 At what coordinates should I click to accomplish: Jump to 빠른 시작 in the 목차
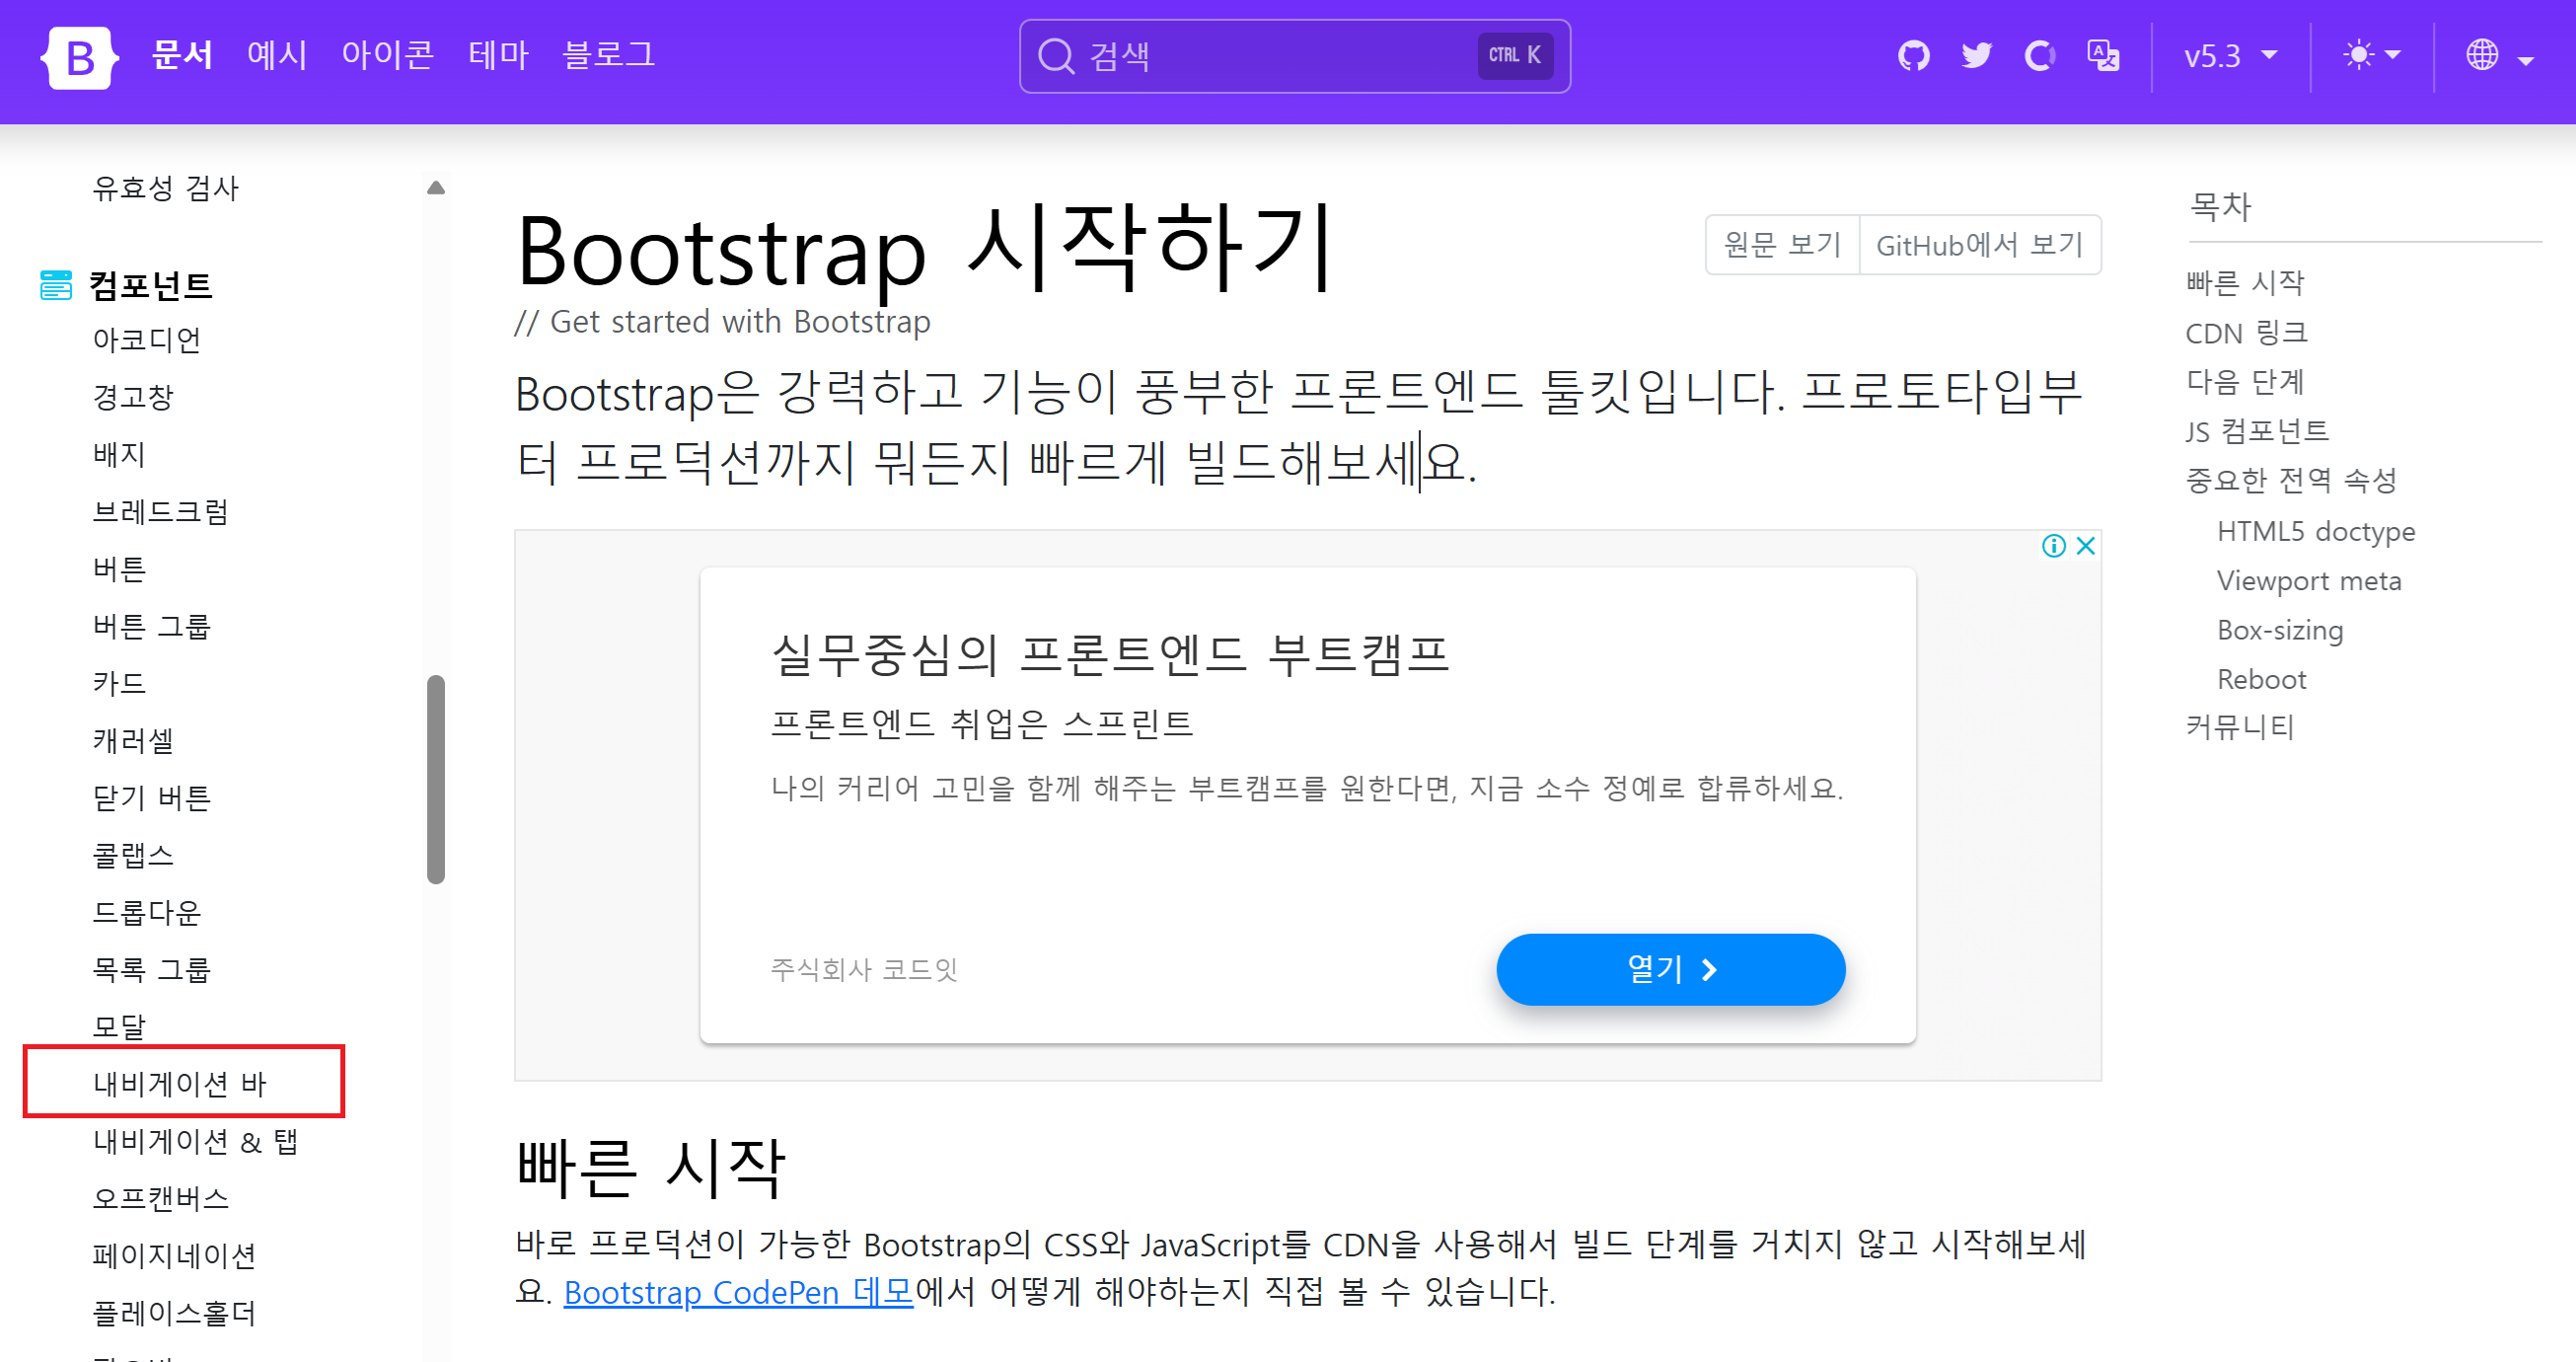point(2244,283)
